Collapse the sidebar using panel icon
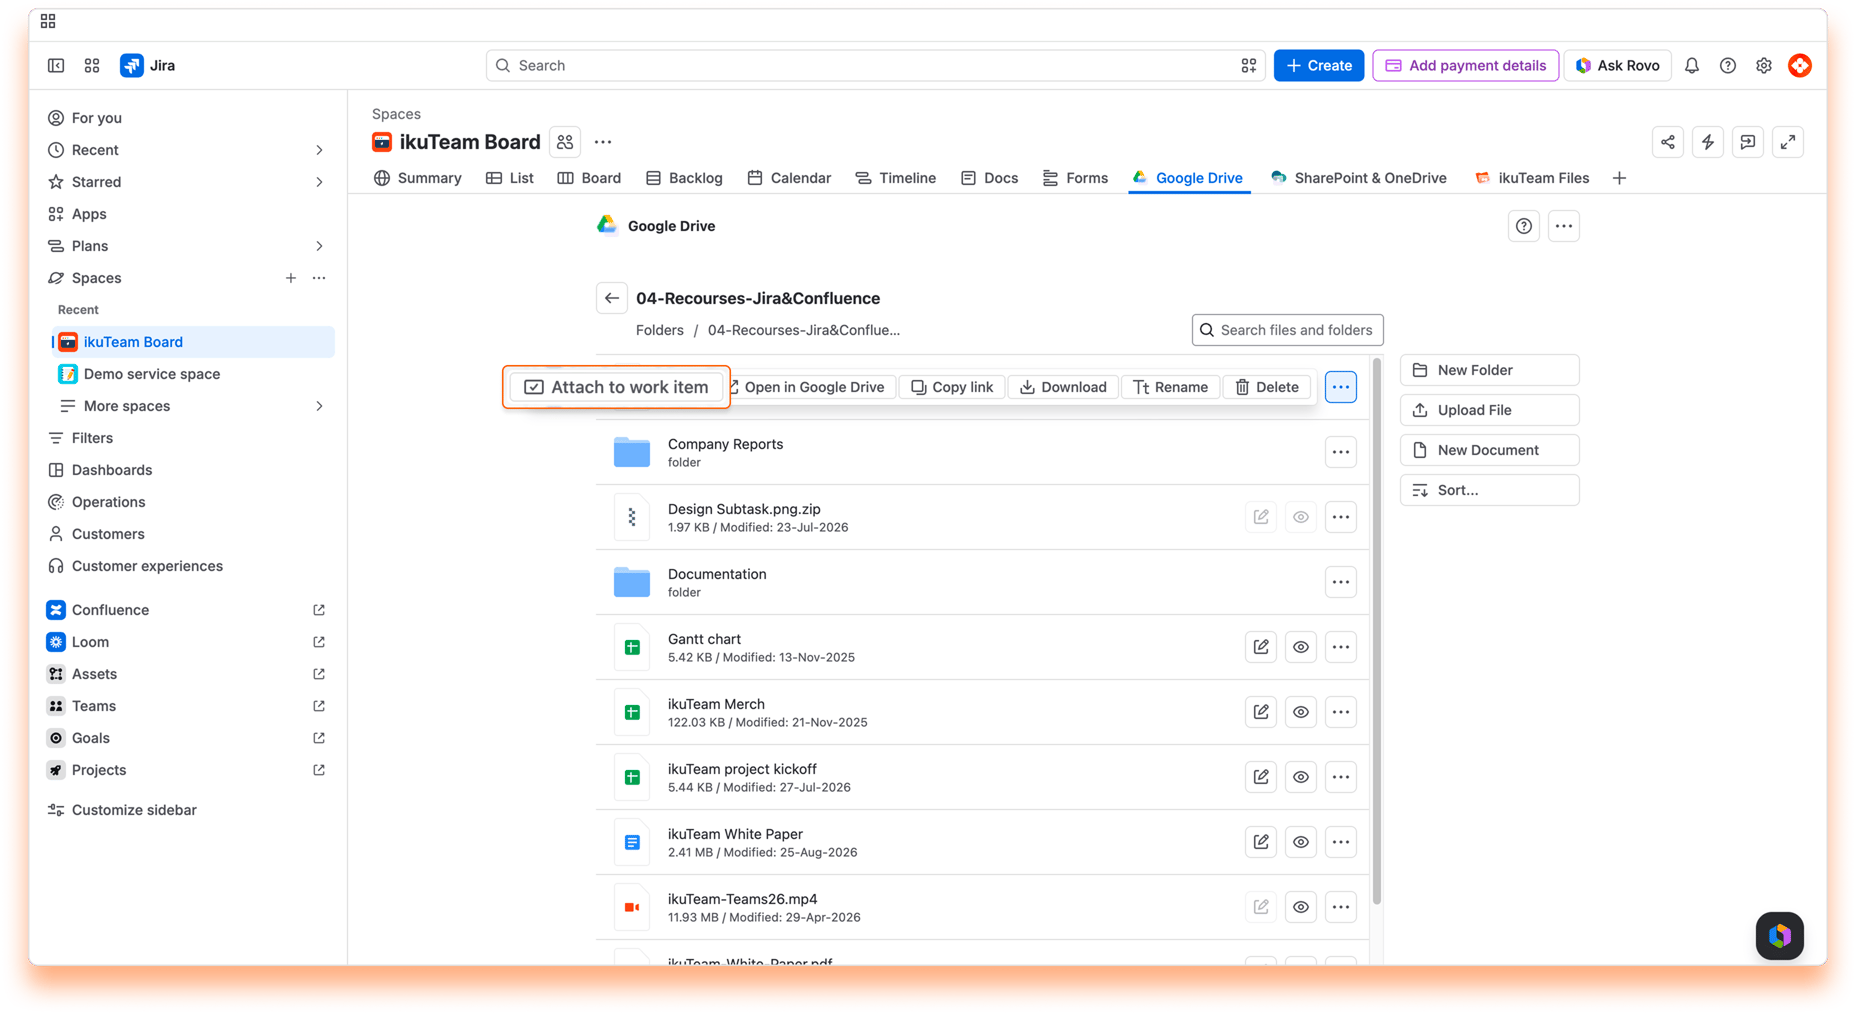The width and height of the screenshot is (1856, 1014). [56, 66]
